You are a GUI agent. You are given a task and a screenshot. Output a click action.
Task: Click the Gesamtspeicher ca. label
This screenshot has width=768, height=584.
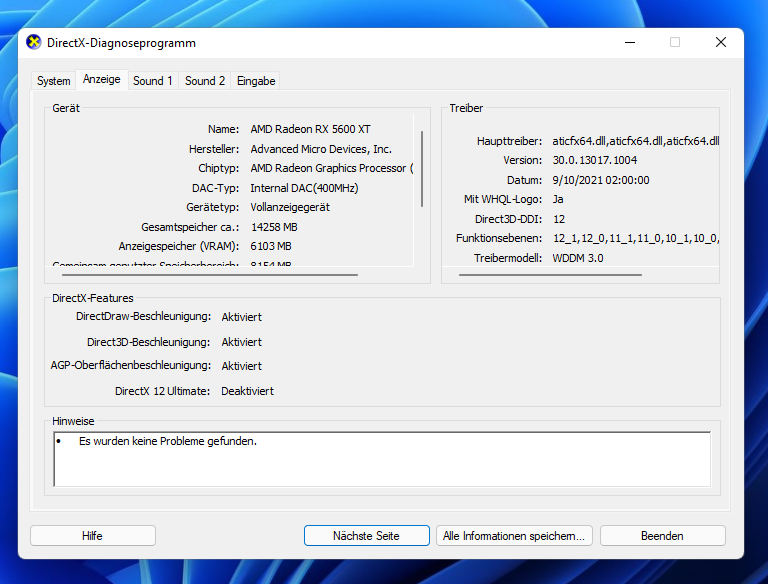[190, 227]
